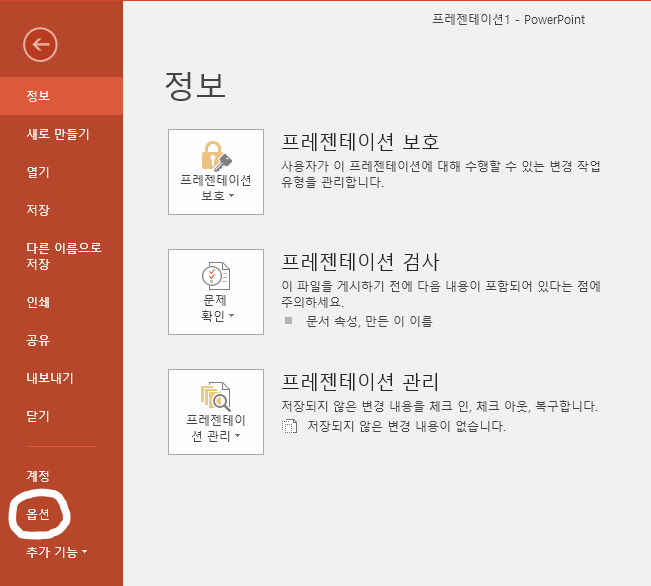651x586 pixels.
Task: Click the 프레젠테이션 관리 heading text
Action: pos(360,382)
